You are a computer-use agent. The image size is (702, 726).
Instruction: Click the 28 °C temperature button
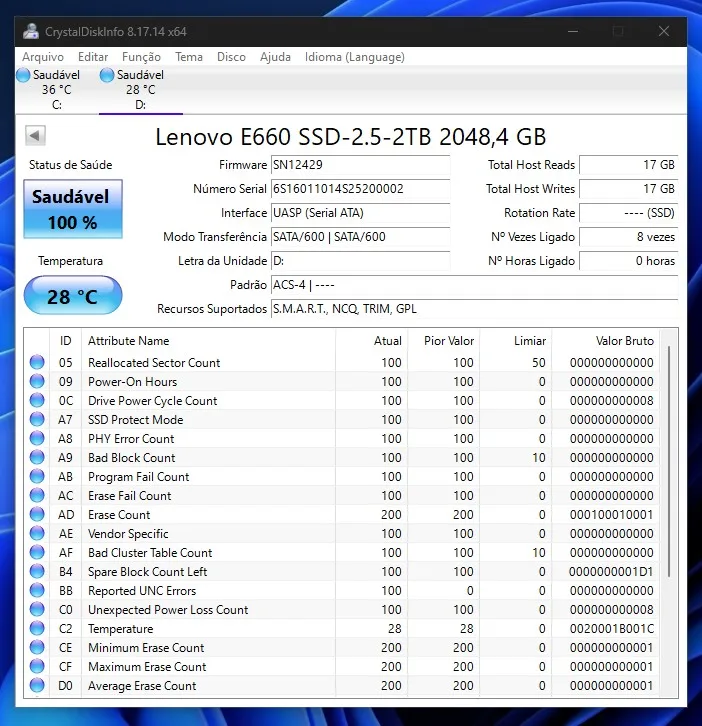pyautogui.click(x=73, y=295)
